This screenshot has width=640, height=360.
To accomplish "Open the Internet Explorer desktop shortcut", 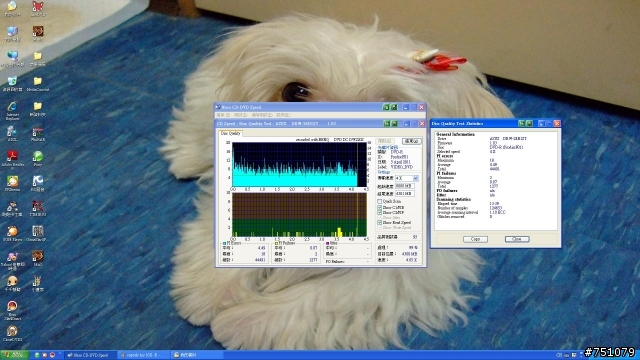I will [12, 111].
